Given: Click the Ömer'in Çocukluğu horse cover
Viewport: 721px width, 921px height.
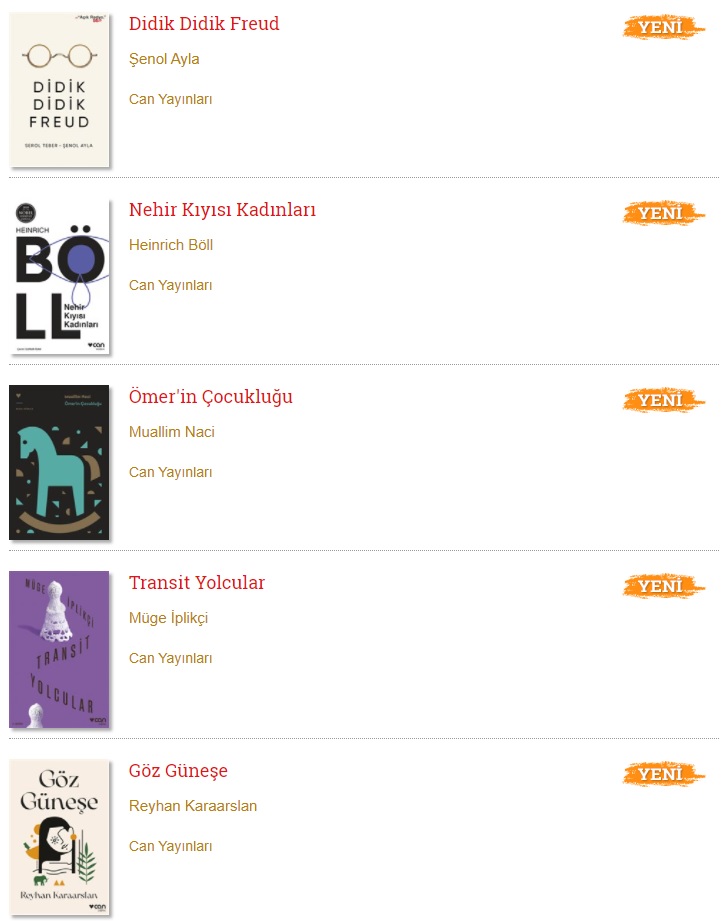Looking at the screenshot, I should point(59,463).
